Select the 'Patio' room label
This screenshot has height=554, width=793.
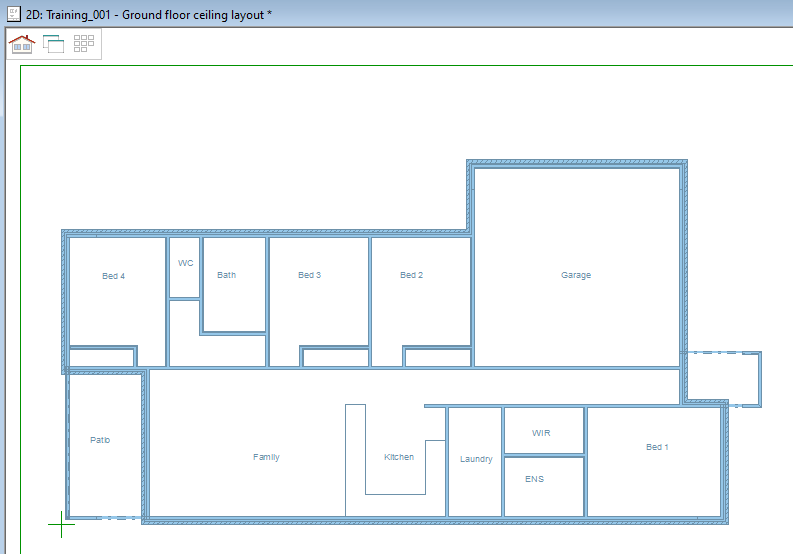point(100,440)
